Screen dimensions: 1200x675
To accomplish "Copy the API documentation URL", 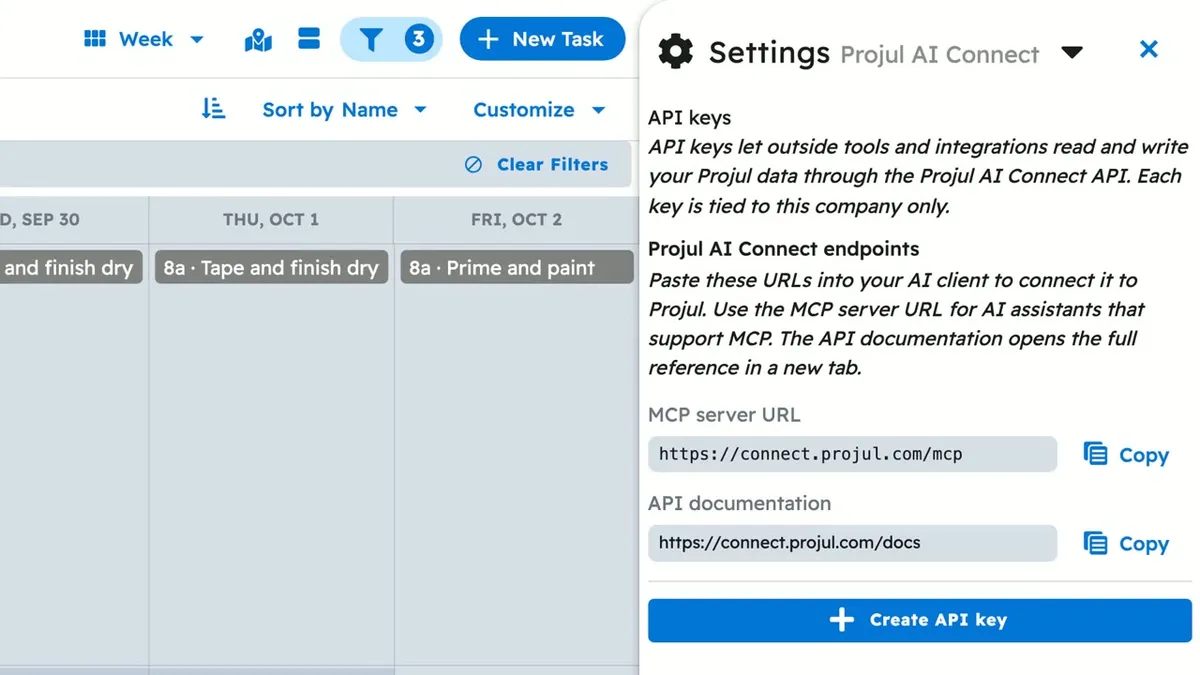I will tap(1126, 544).
